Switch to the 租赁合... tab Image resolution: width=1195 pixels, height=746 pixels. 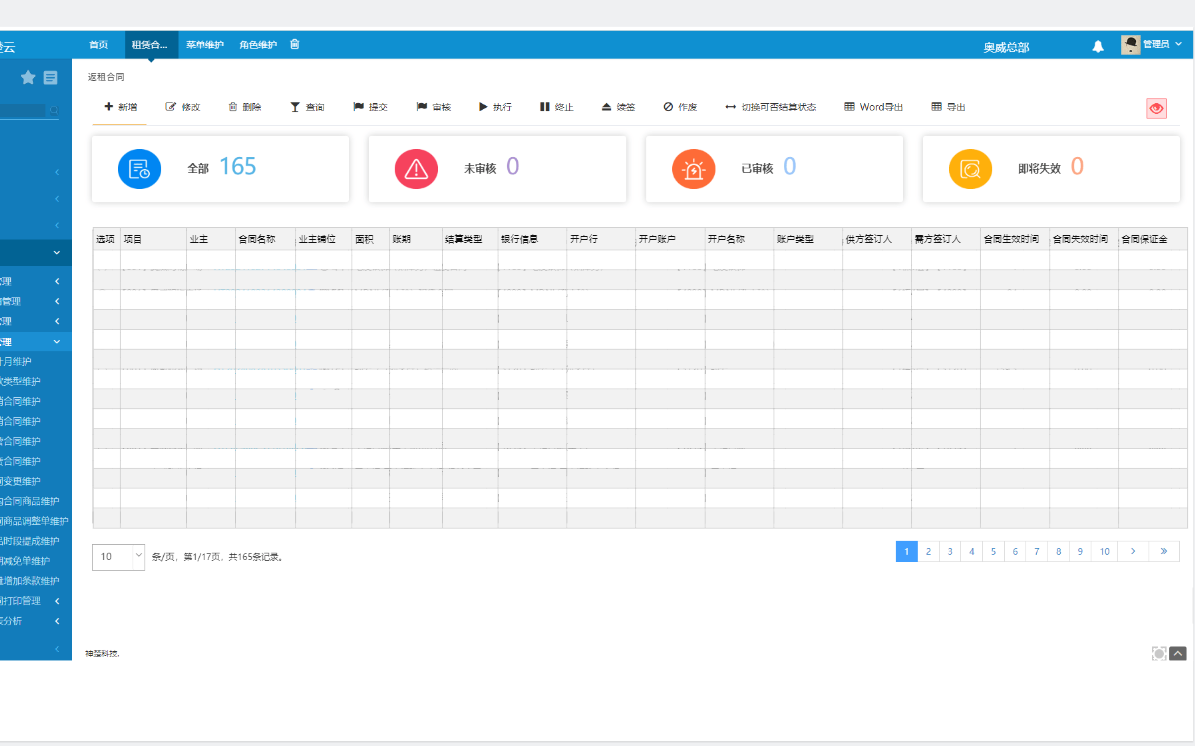pos(150,45)
